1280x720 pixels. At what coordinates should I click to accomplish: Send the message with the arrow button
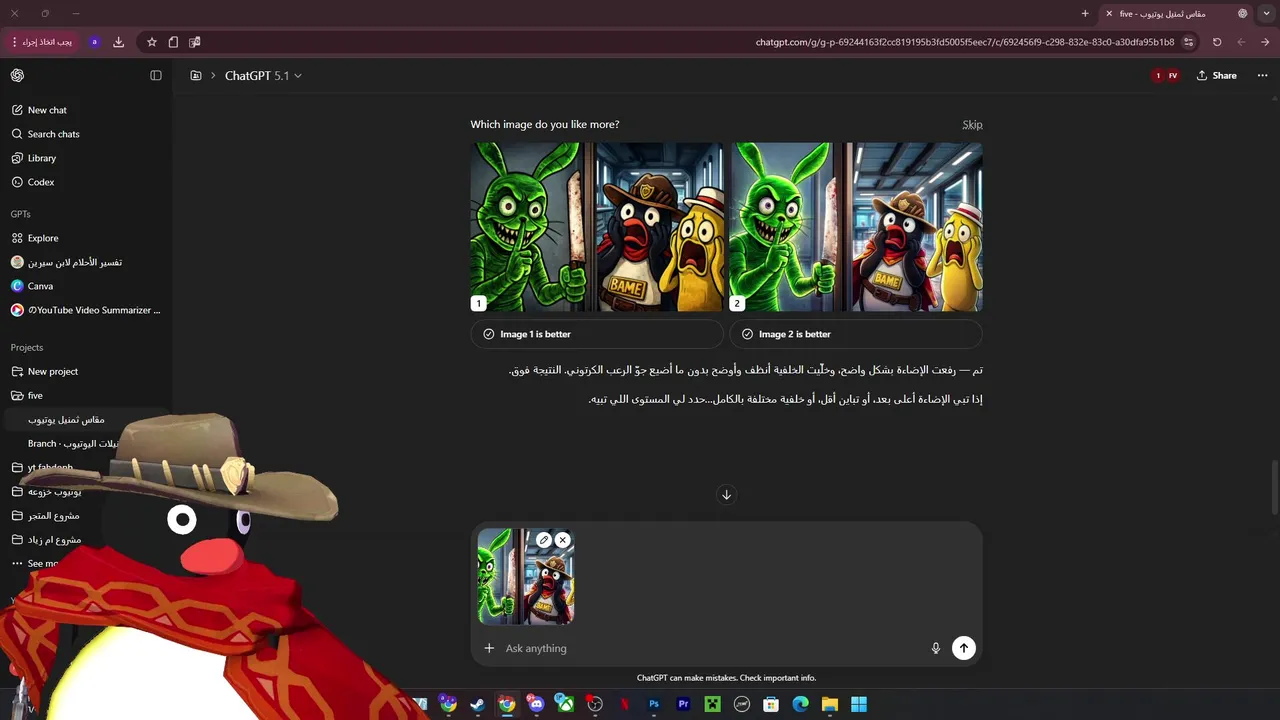point(964,648)
